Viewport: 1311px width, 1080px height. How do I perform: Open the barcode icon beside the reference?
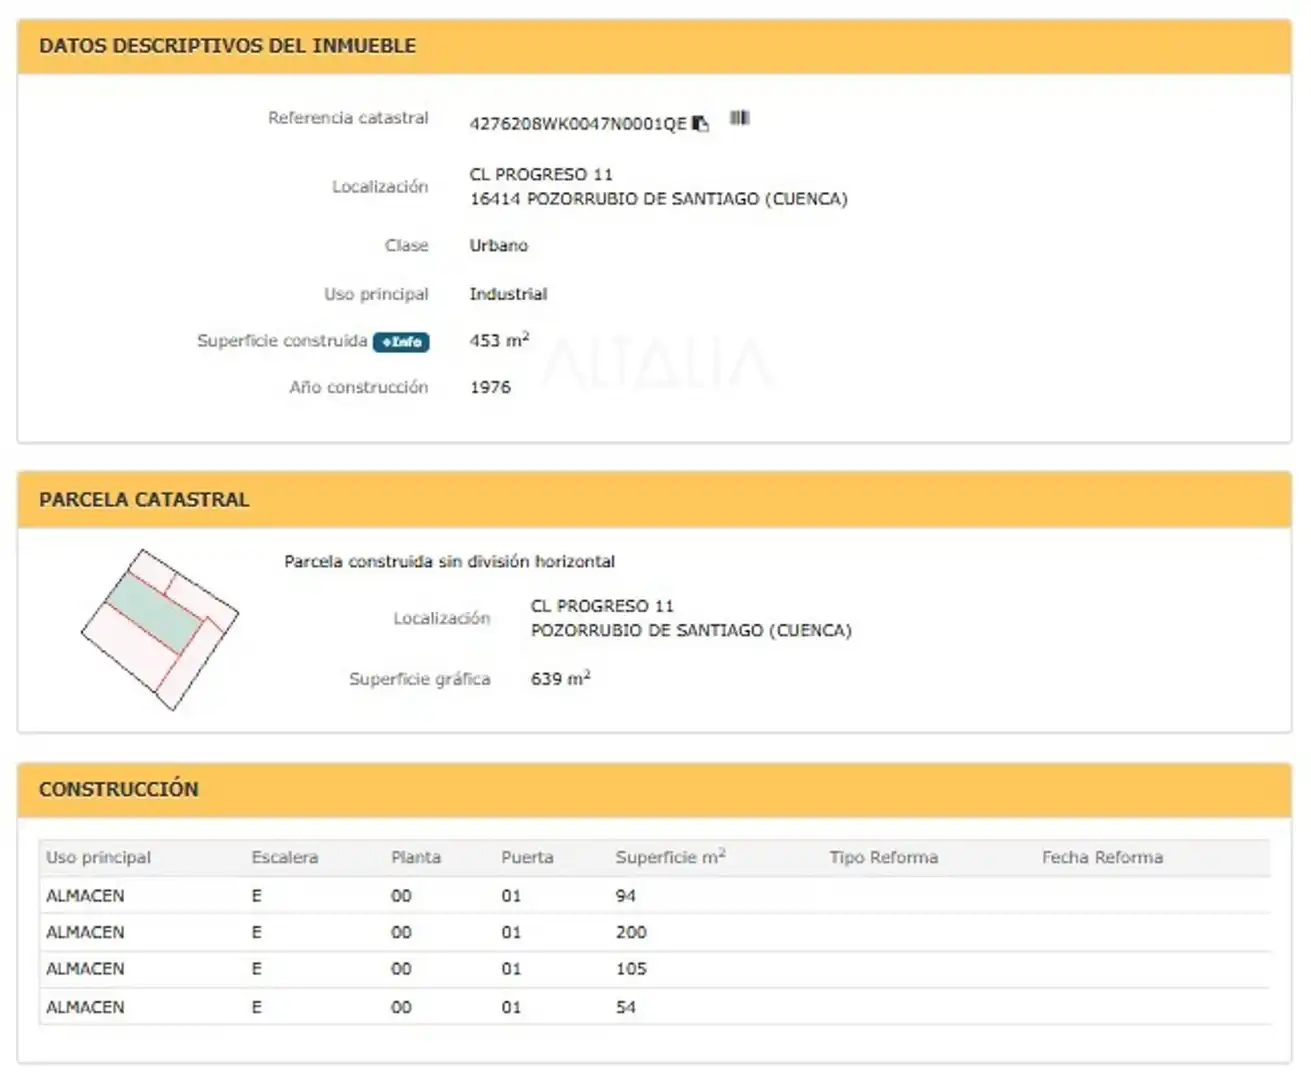[x=739, y=118]
